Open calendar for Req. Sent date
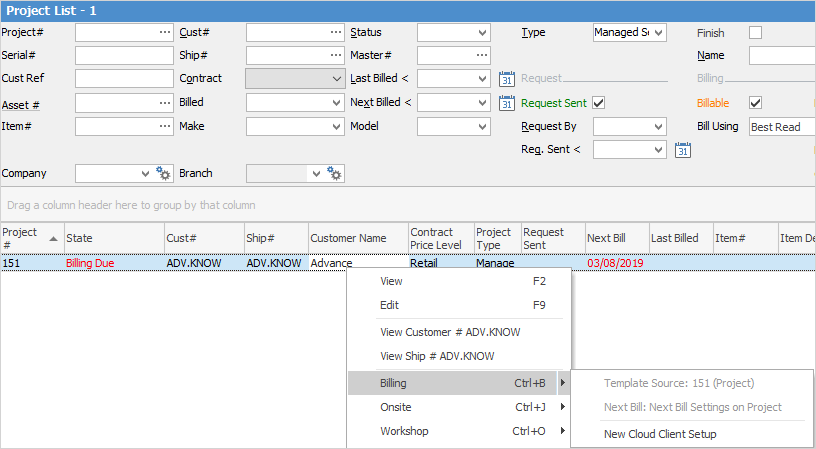This screenshot has width=816, height=449. click(683, 150)
